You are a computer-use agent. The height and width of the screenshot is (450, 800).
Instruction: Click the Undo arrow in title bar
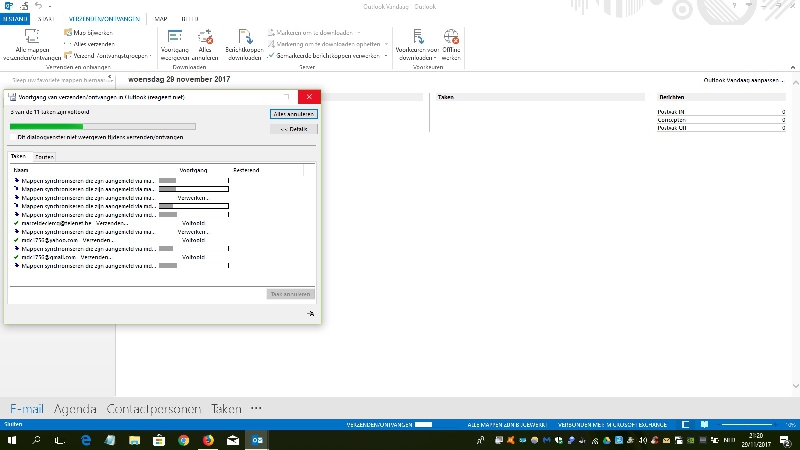[x=39, y=6]
